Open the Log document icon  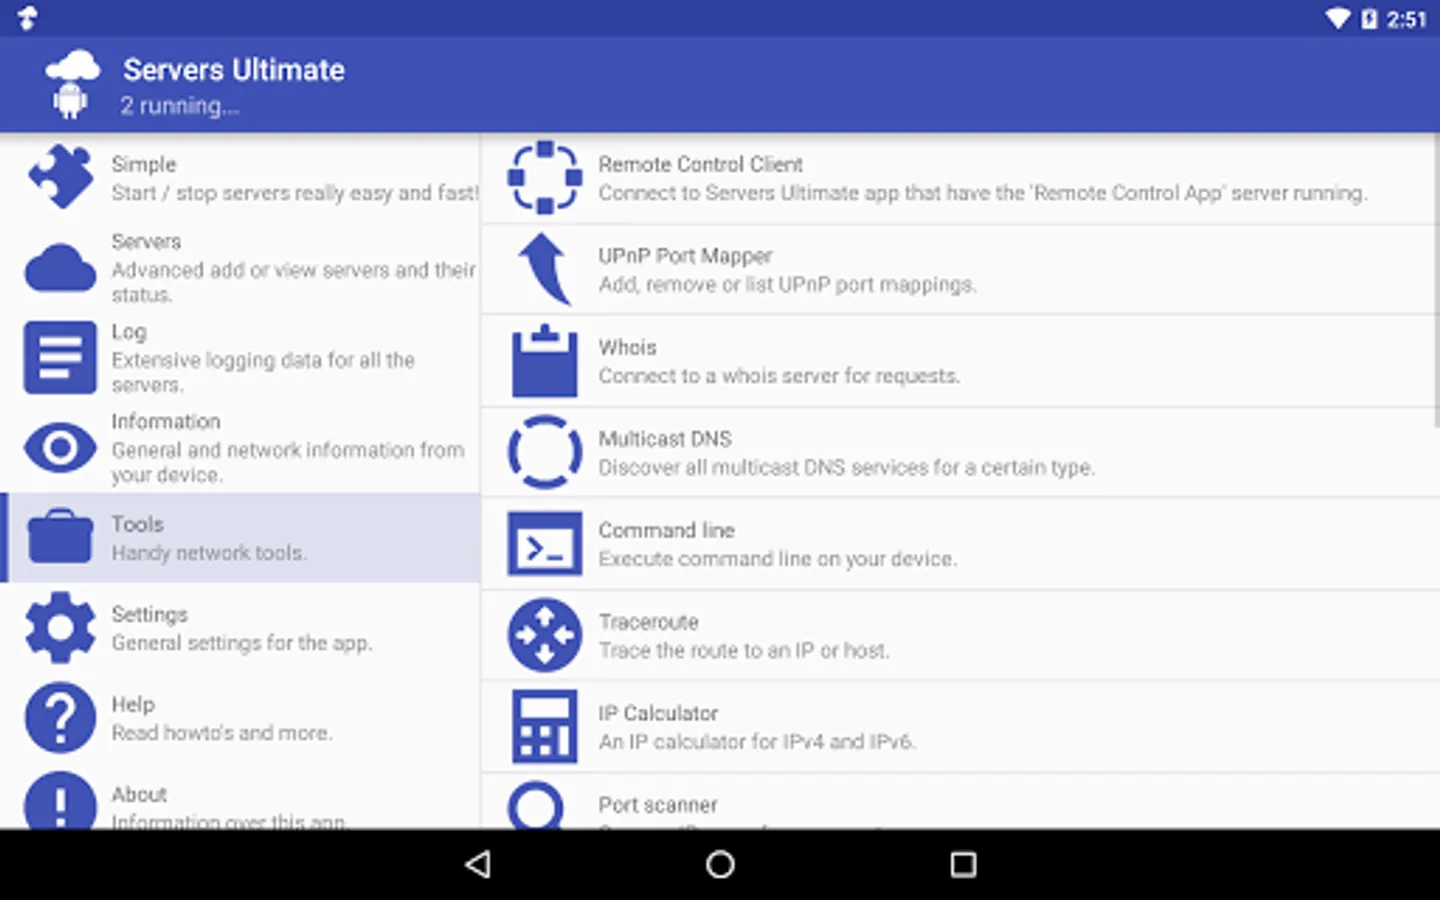[x=60, y=357]
